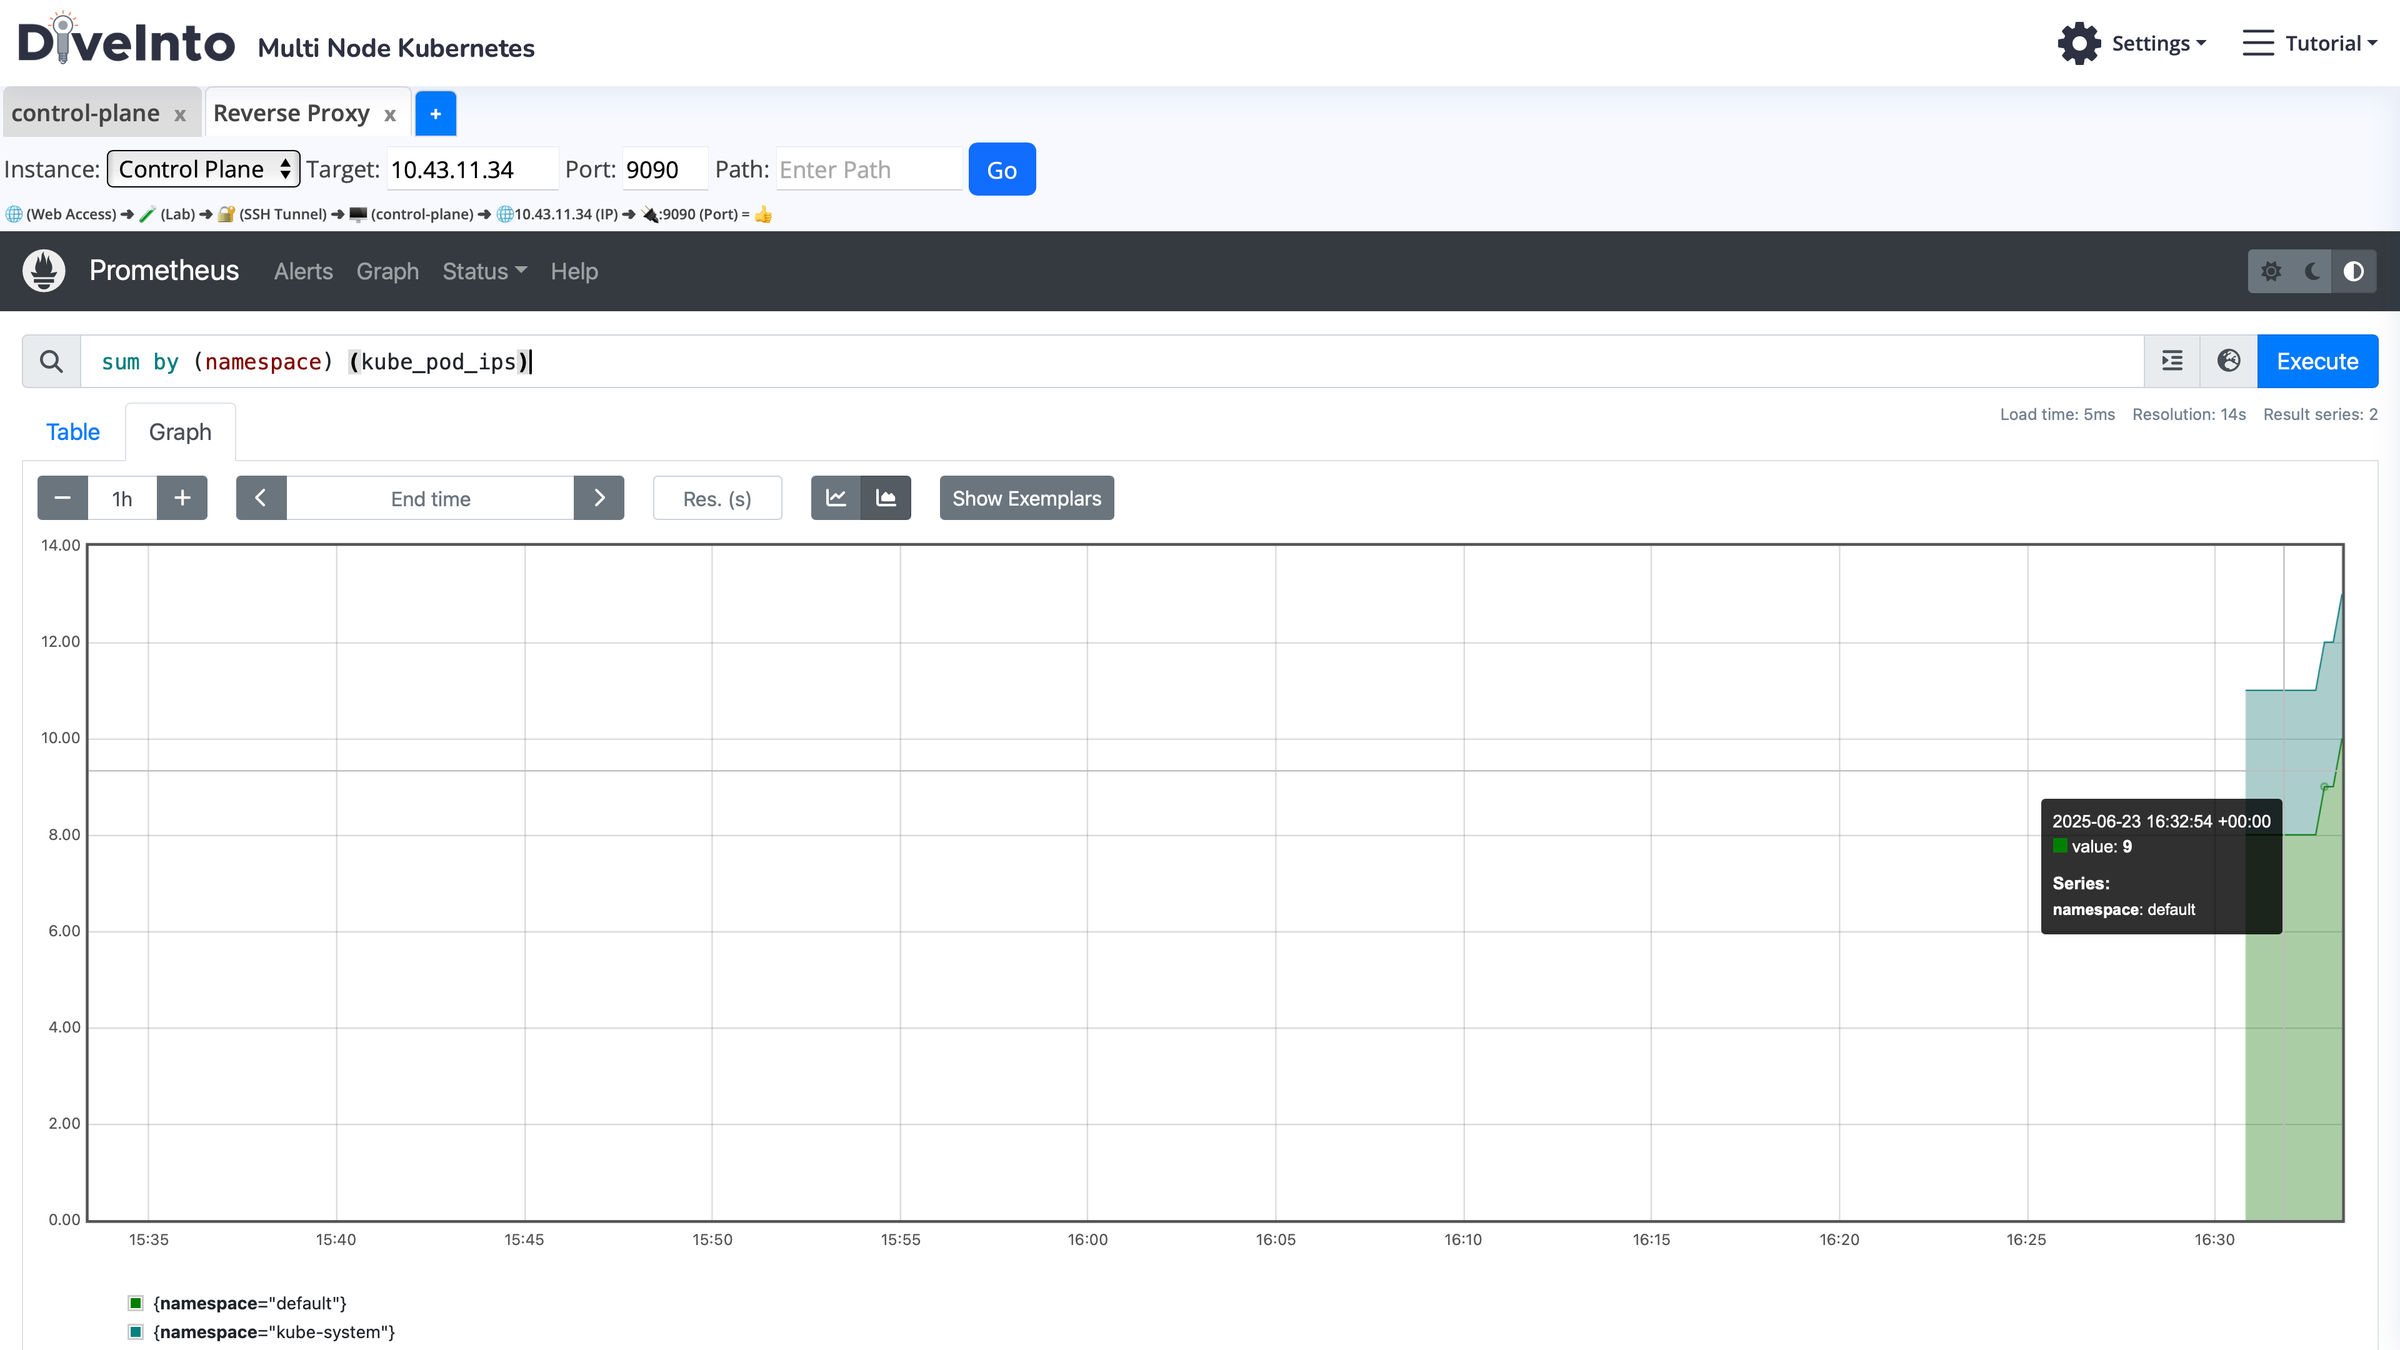Viewport: 2400px width, 1350px height.
Task: Click the format expression icon
Action: [2172, 361]
